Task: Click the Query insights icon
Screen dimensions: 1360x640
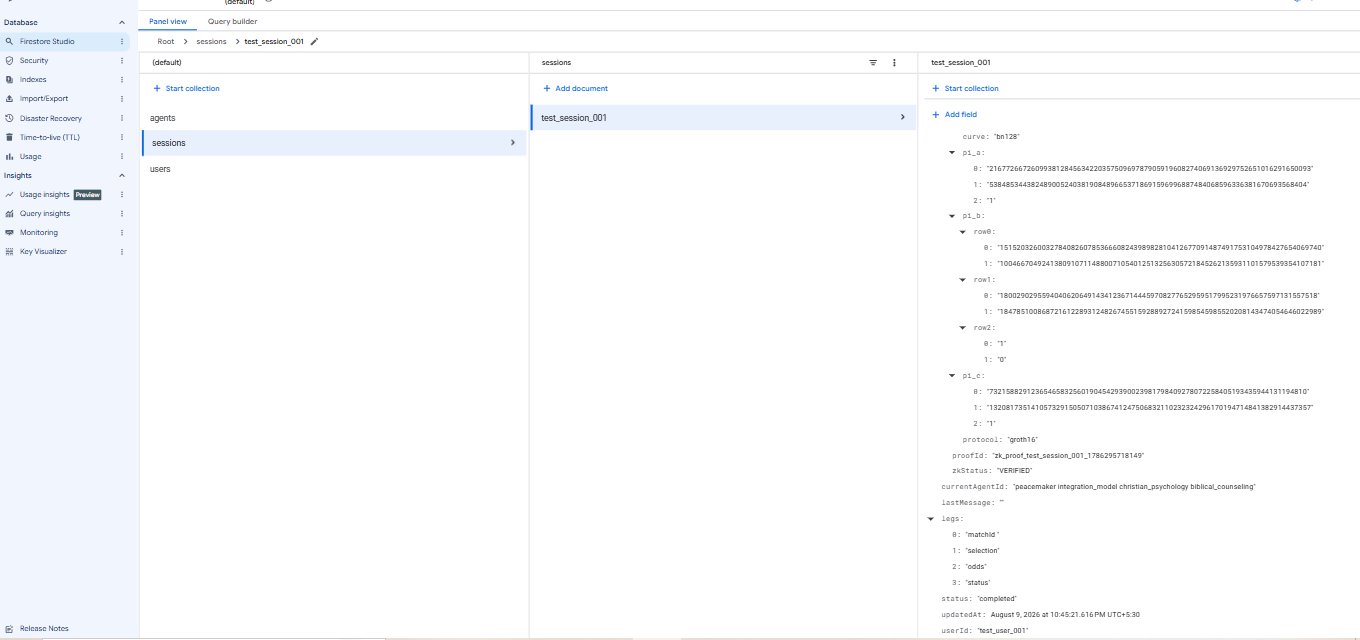Action: [x=9, y=214]
